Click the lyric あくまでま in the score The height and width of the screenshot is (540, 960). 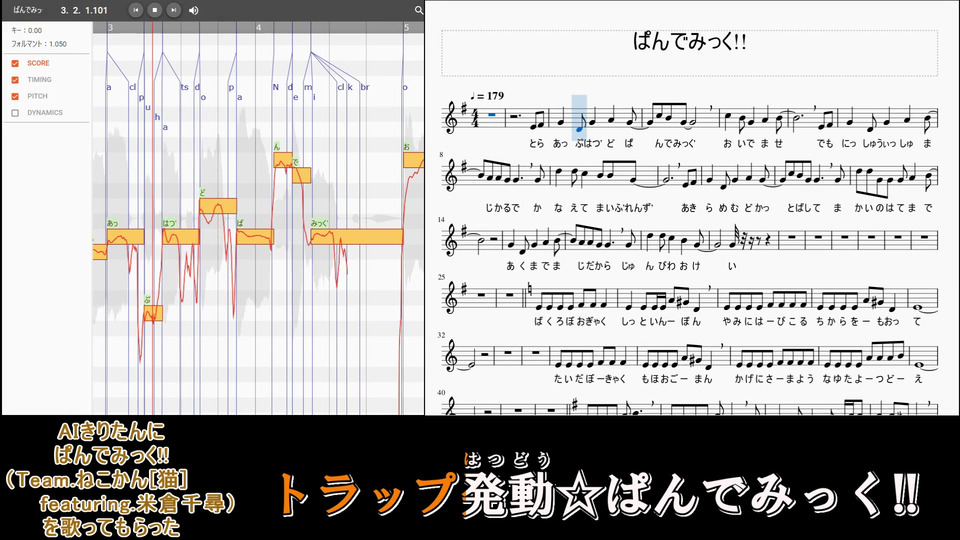533,266
